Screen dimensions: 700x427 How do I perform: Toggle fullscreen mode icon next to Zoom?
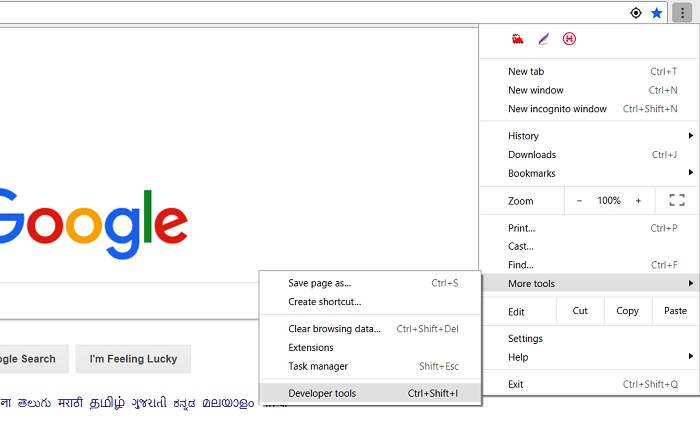point(677,201)
